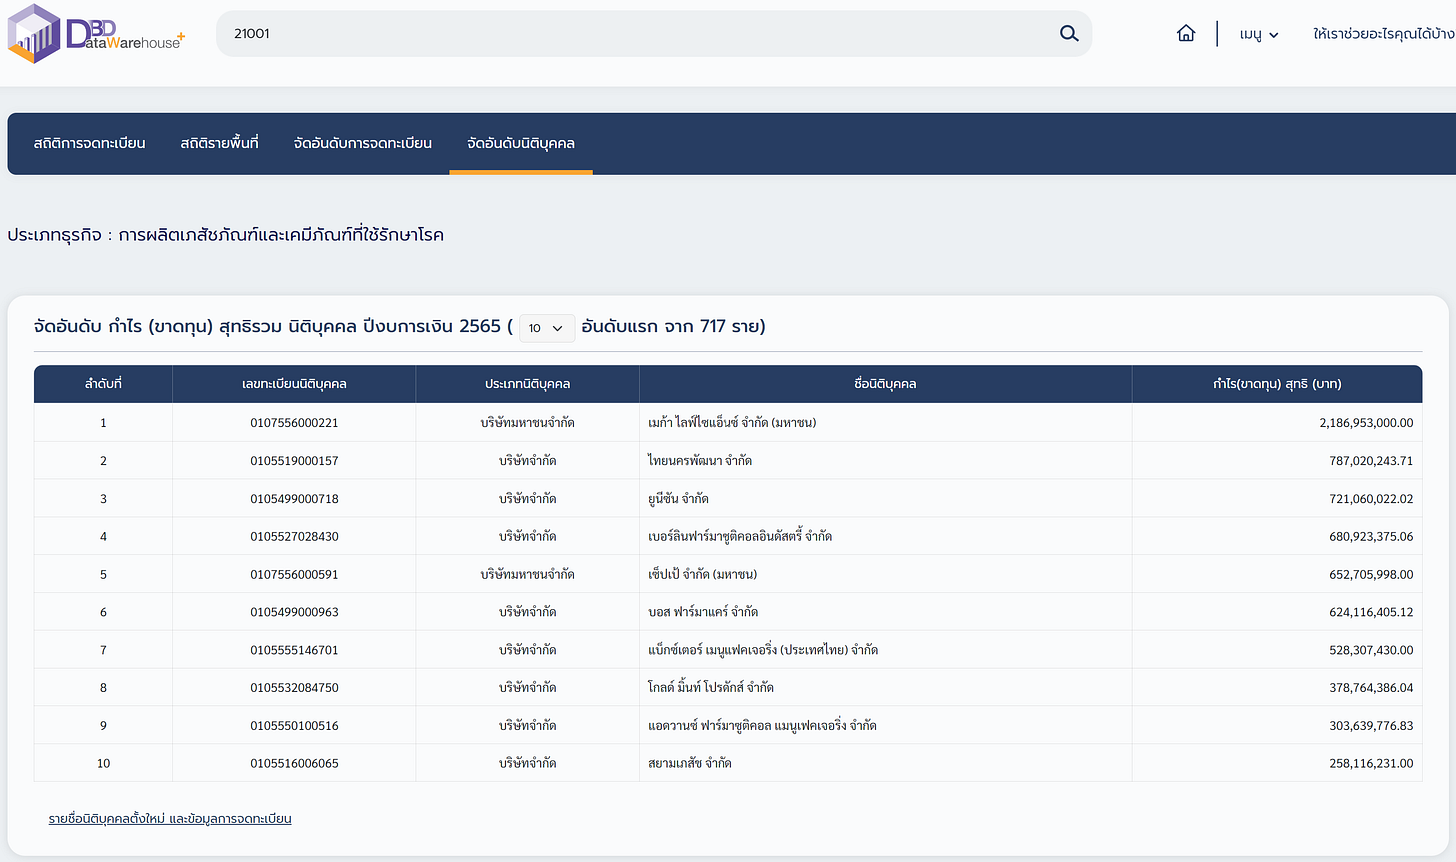
Task: Open จัดอันดับการจดทะเบียน tab
Action: click(363, 143)
